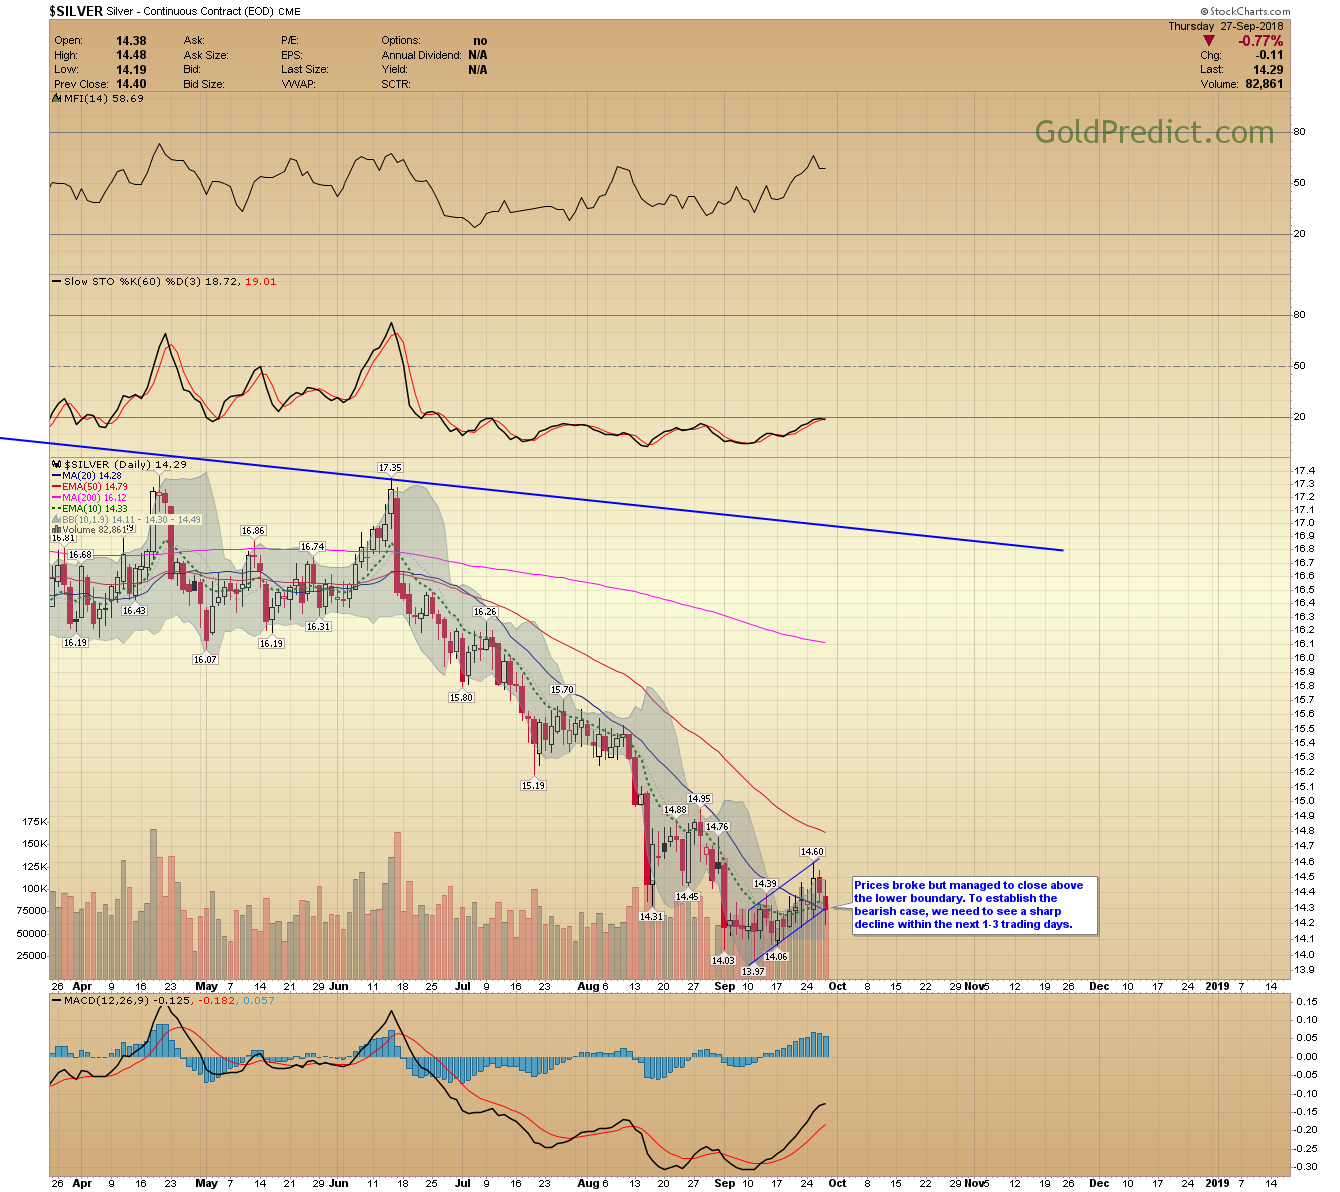The height and width of the screenshot is (1192, 1340).
Task: Click the 'MFI(14) 58.69' indicator label
Action: coord(104,99)
